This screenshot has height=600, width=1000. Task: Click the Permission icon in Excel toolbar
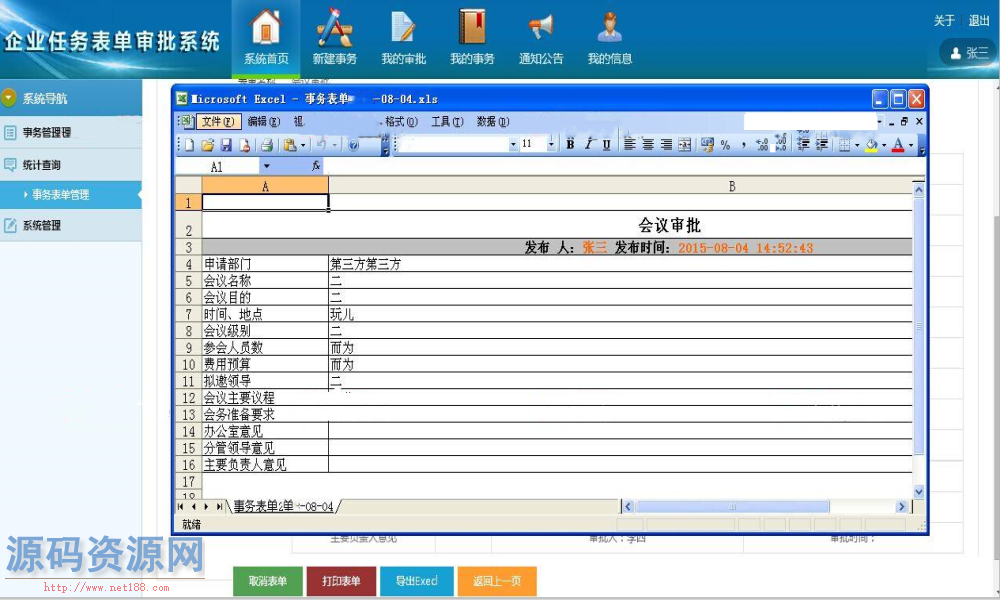245,145
